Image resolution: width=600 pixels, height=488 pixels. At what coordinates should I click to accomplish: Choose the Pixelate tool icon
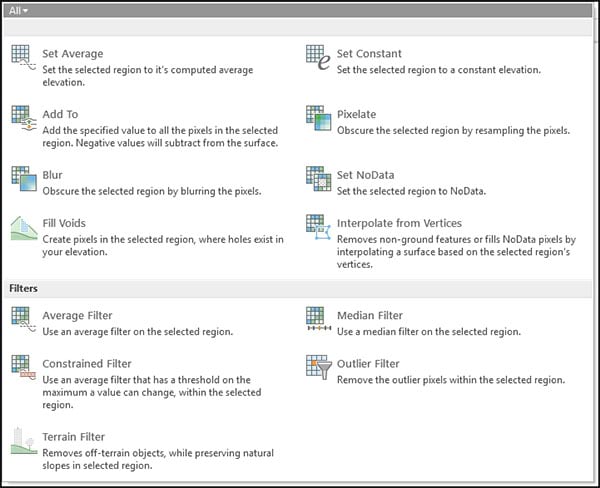(x=317, y=120)
